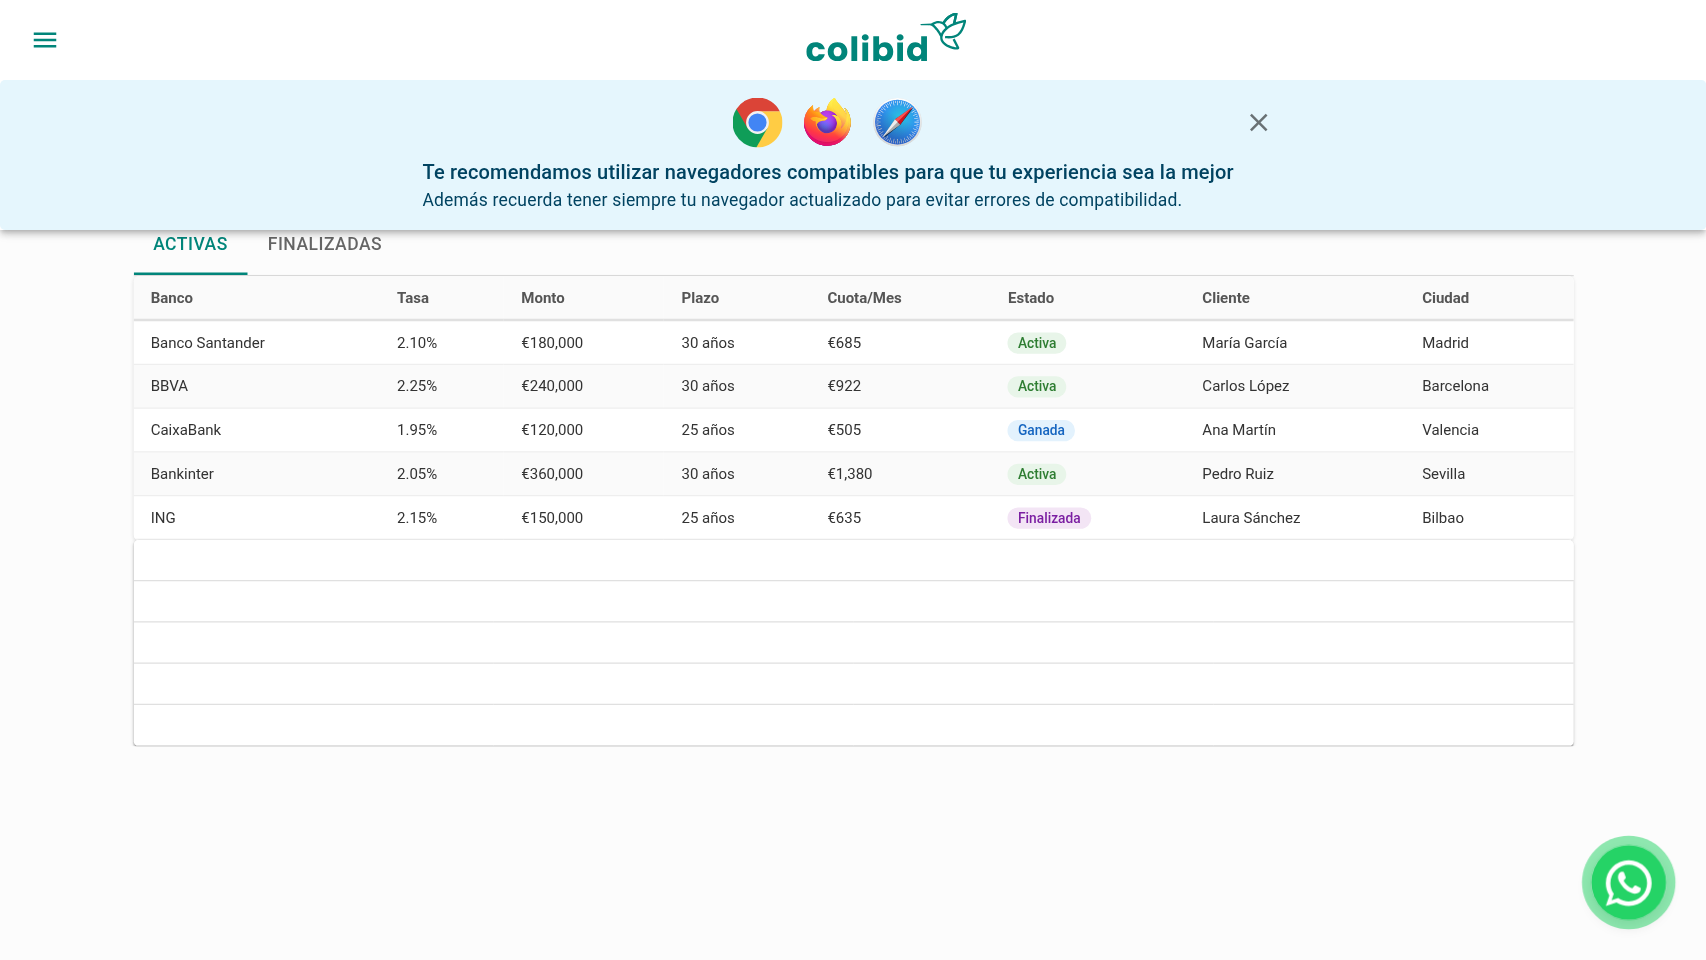Screen dimensions: 1706x960
Task: Click the €505 monthly payment cell
Action: (x=844, y=430)
